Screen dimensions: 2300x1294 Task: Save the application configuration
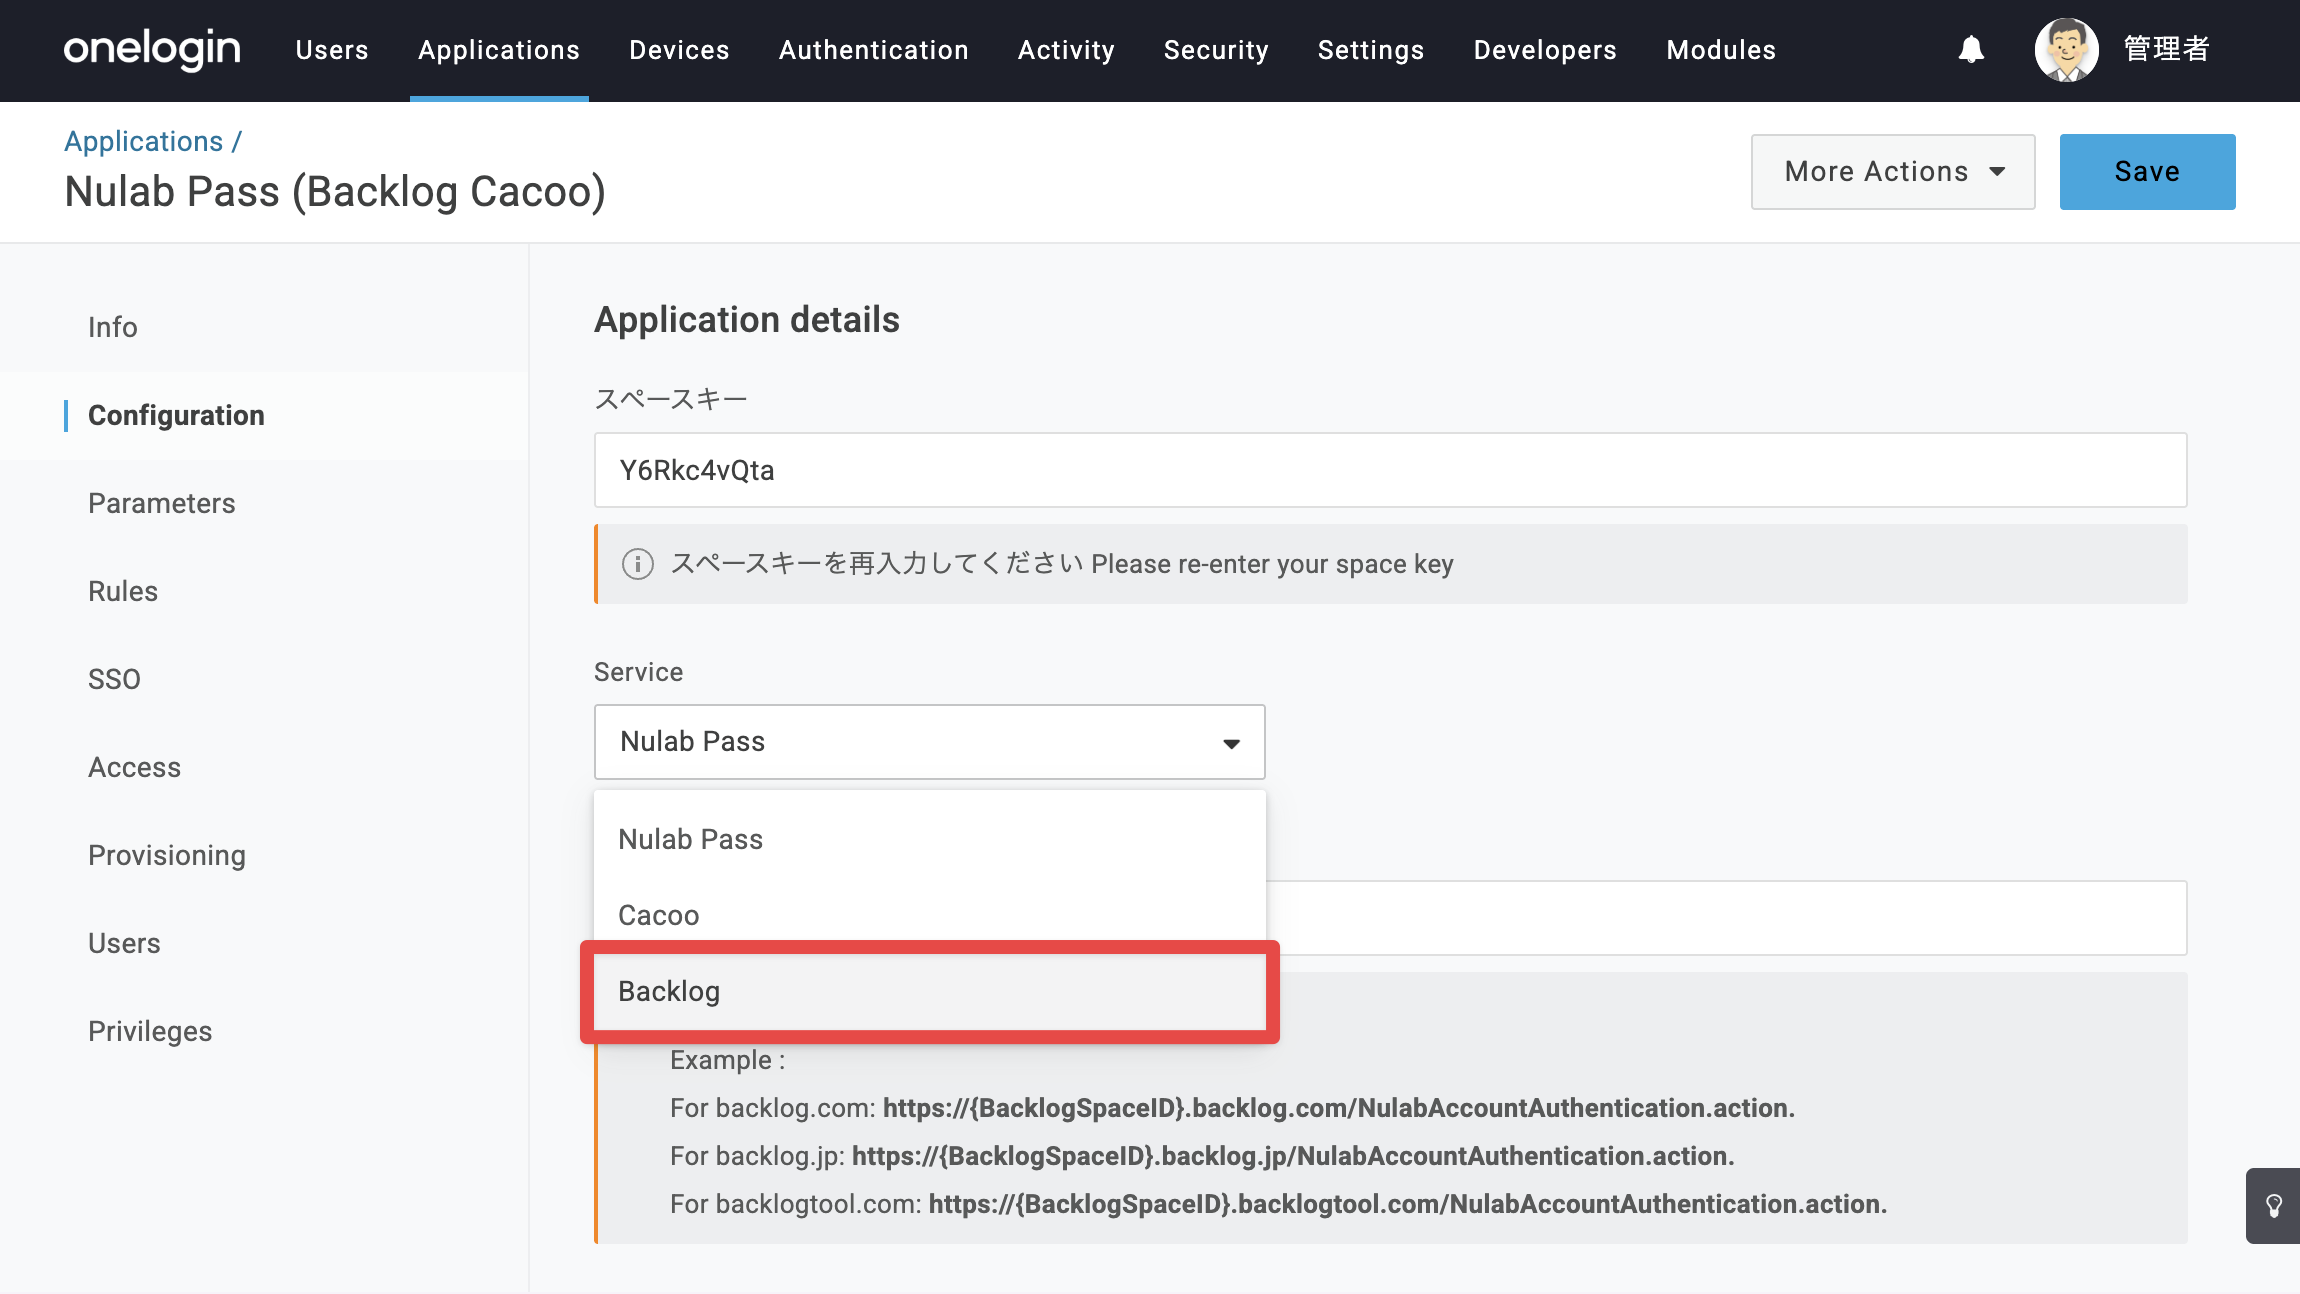(2147, 172)
